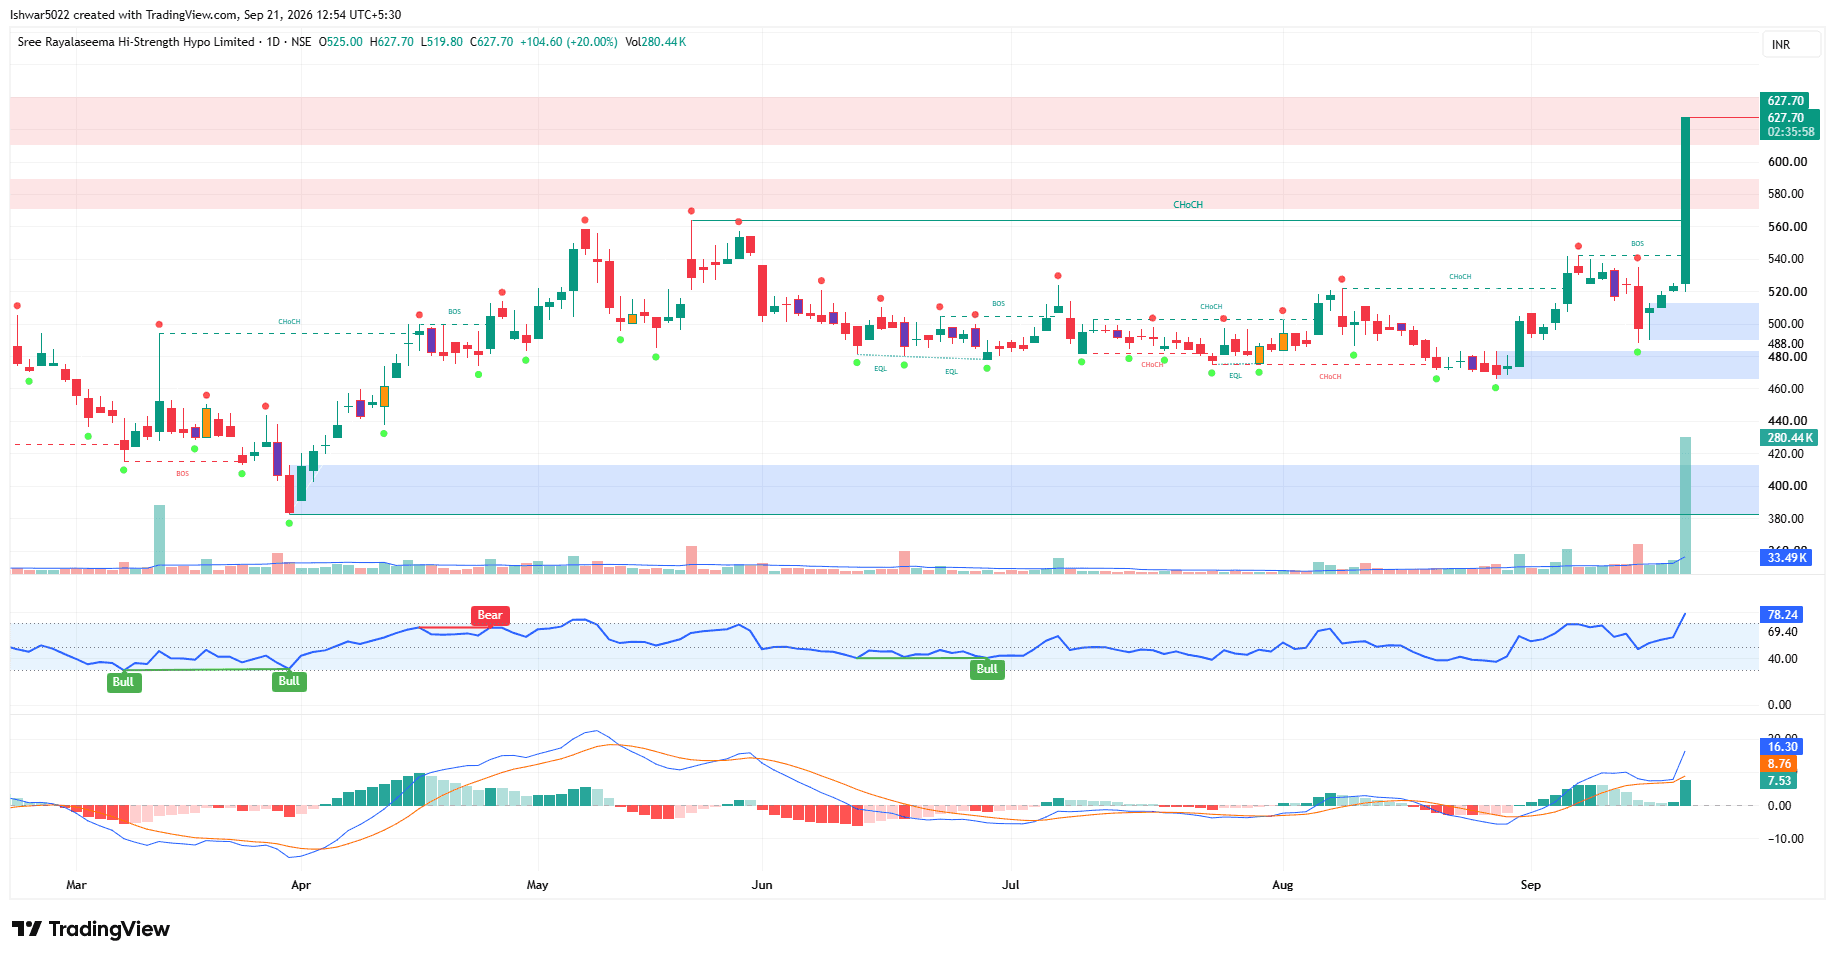Viewport: 1835px width, 959px height.
Task: Click the 560.00 price scale label
Action: click(1787, 227)
